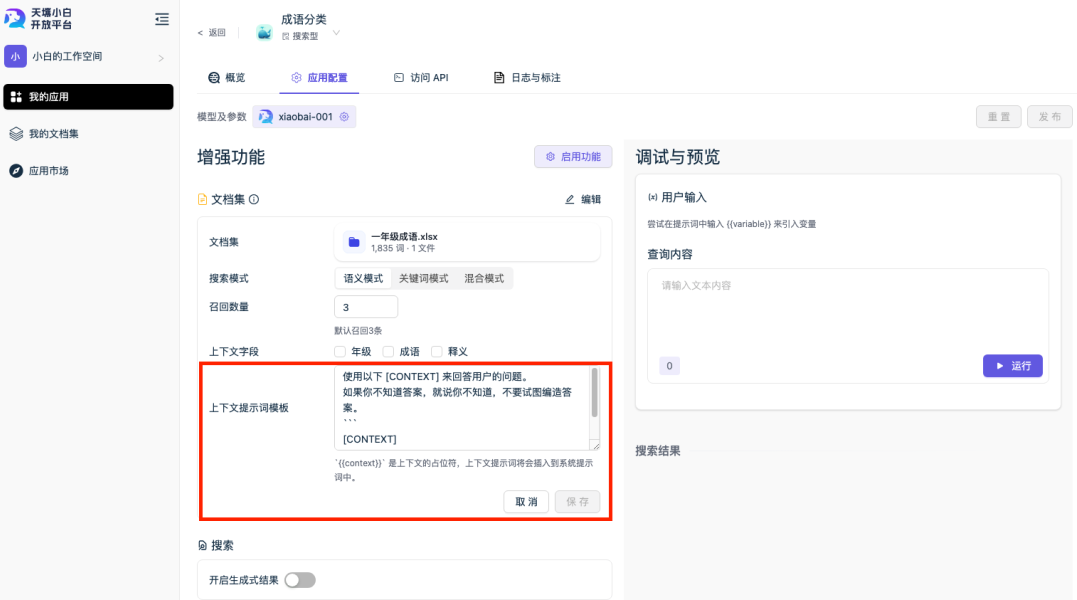Click 启用功能 button
The image size is (1077, 600).
click(x=573, y=157)
